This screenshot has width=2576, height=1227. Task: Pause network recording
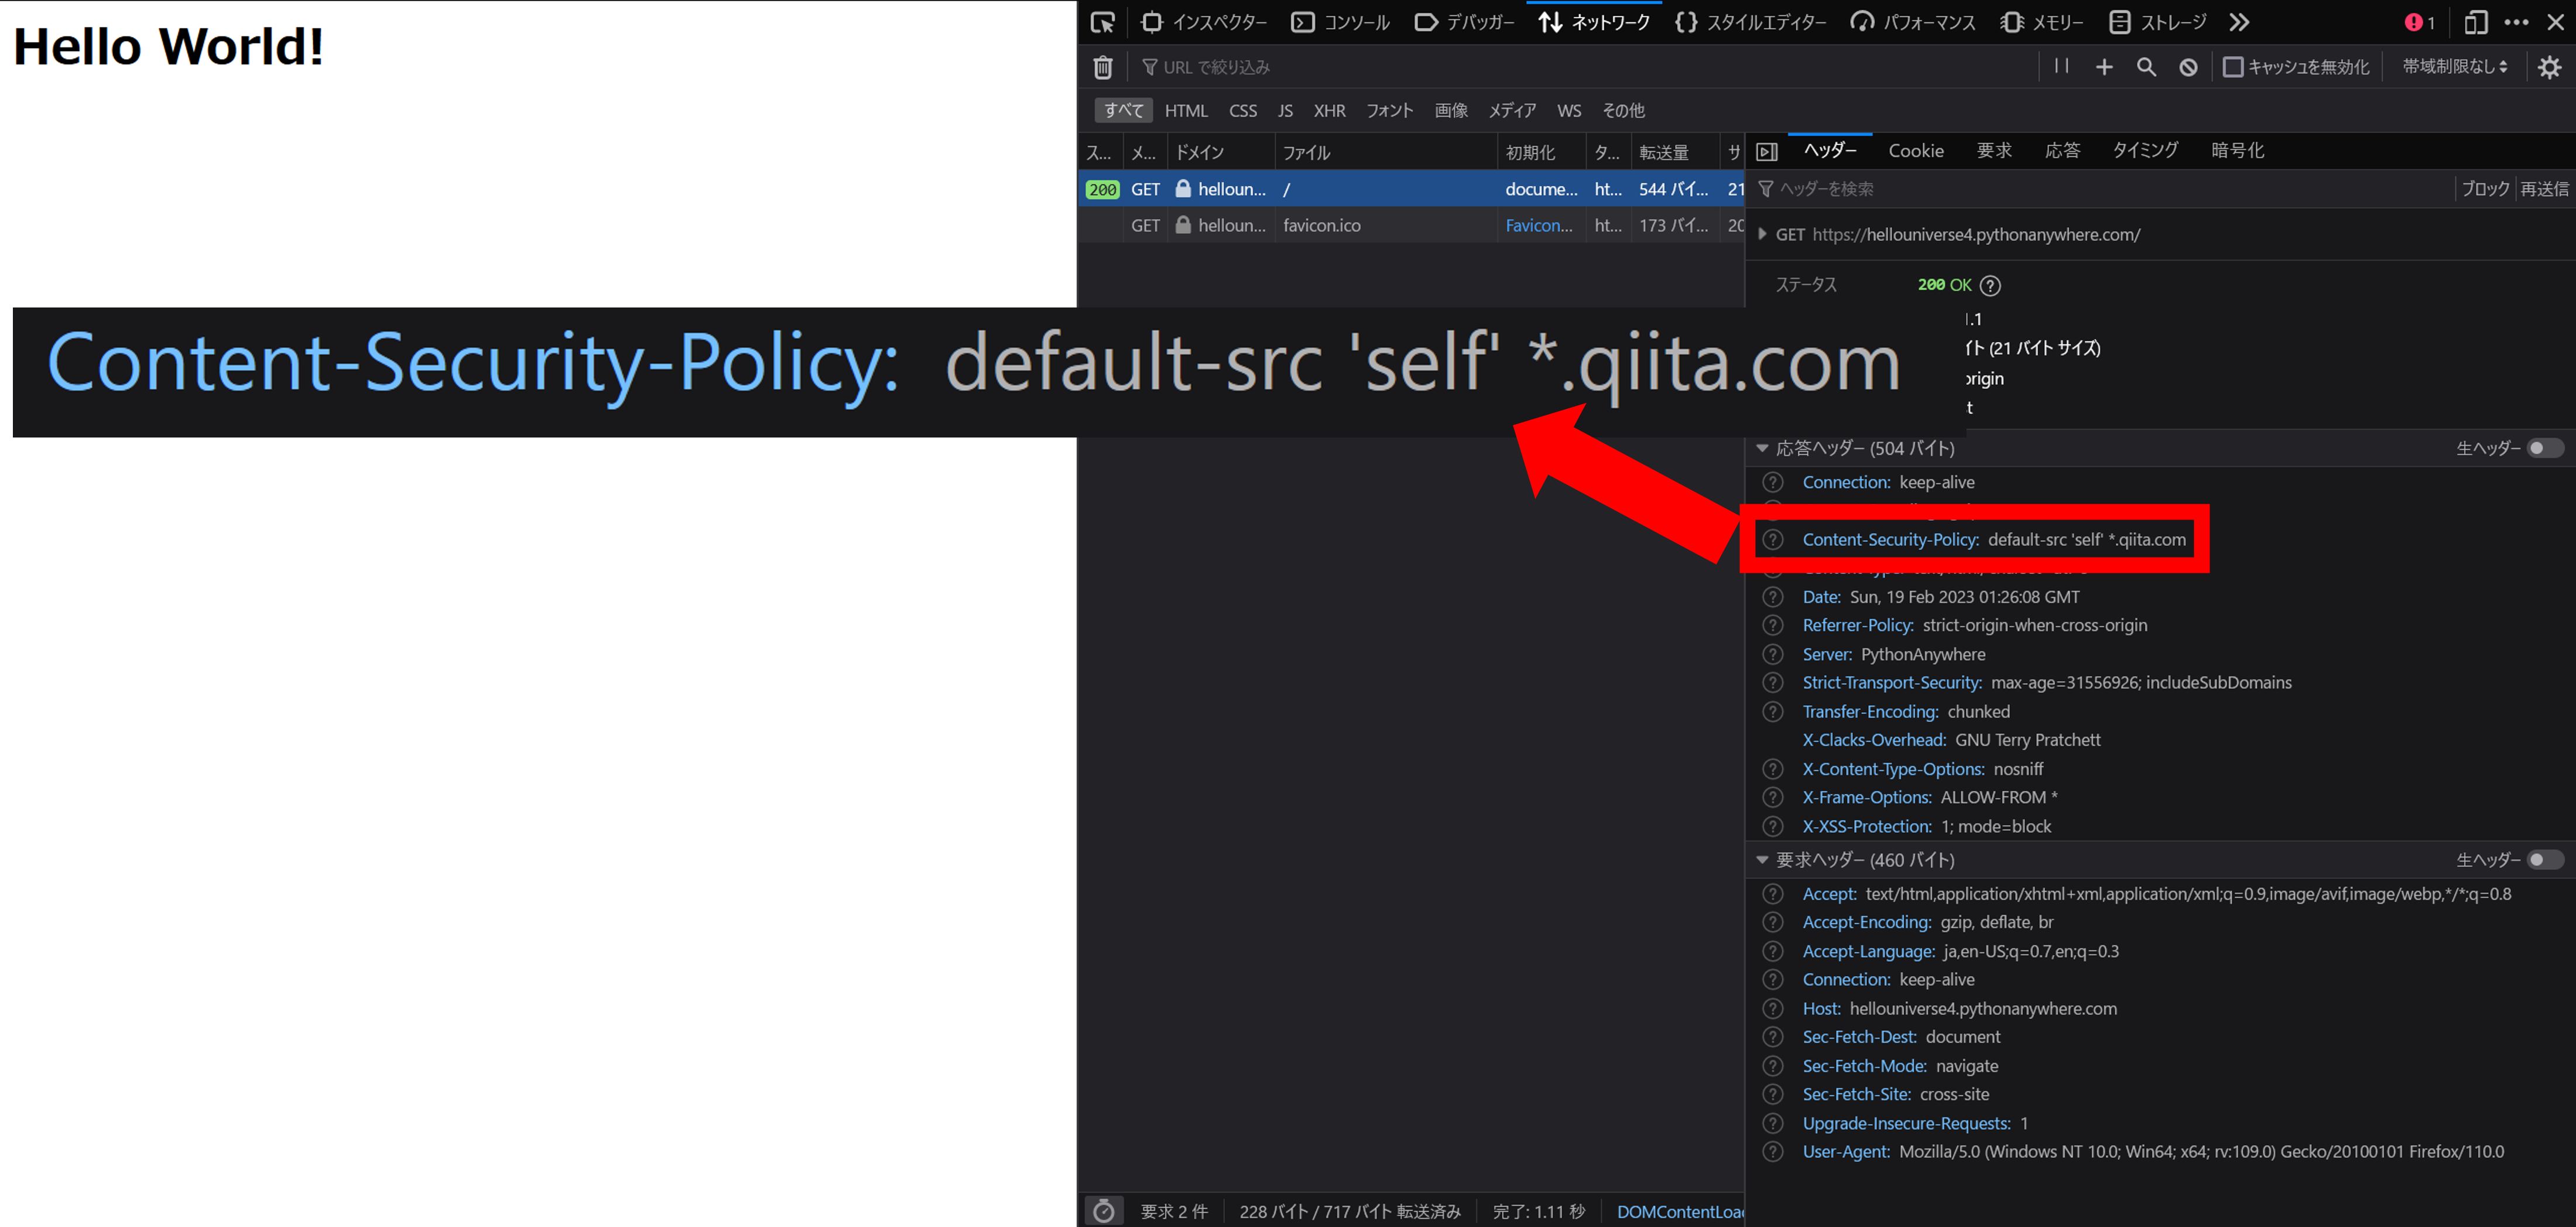[2061, 66]
